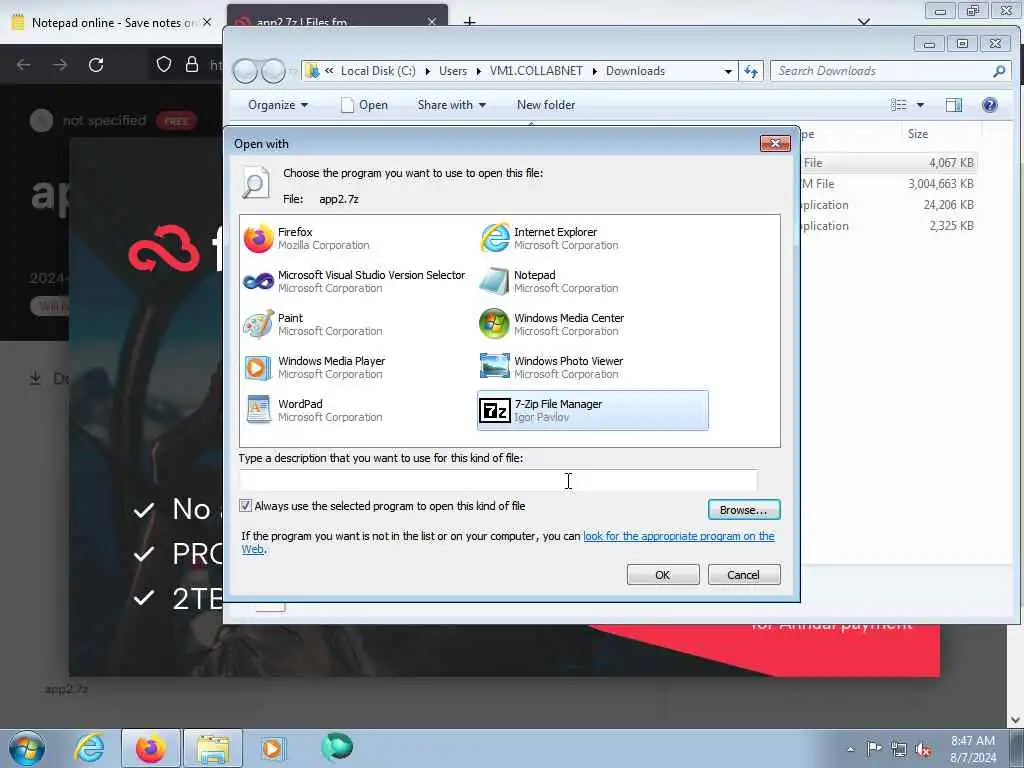Choose Windows Media Center icon

coord(494,325)
